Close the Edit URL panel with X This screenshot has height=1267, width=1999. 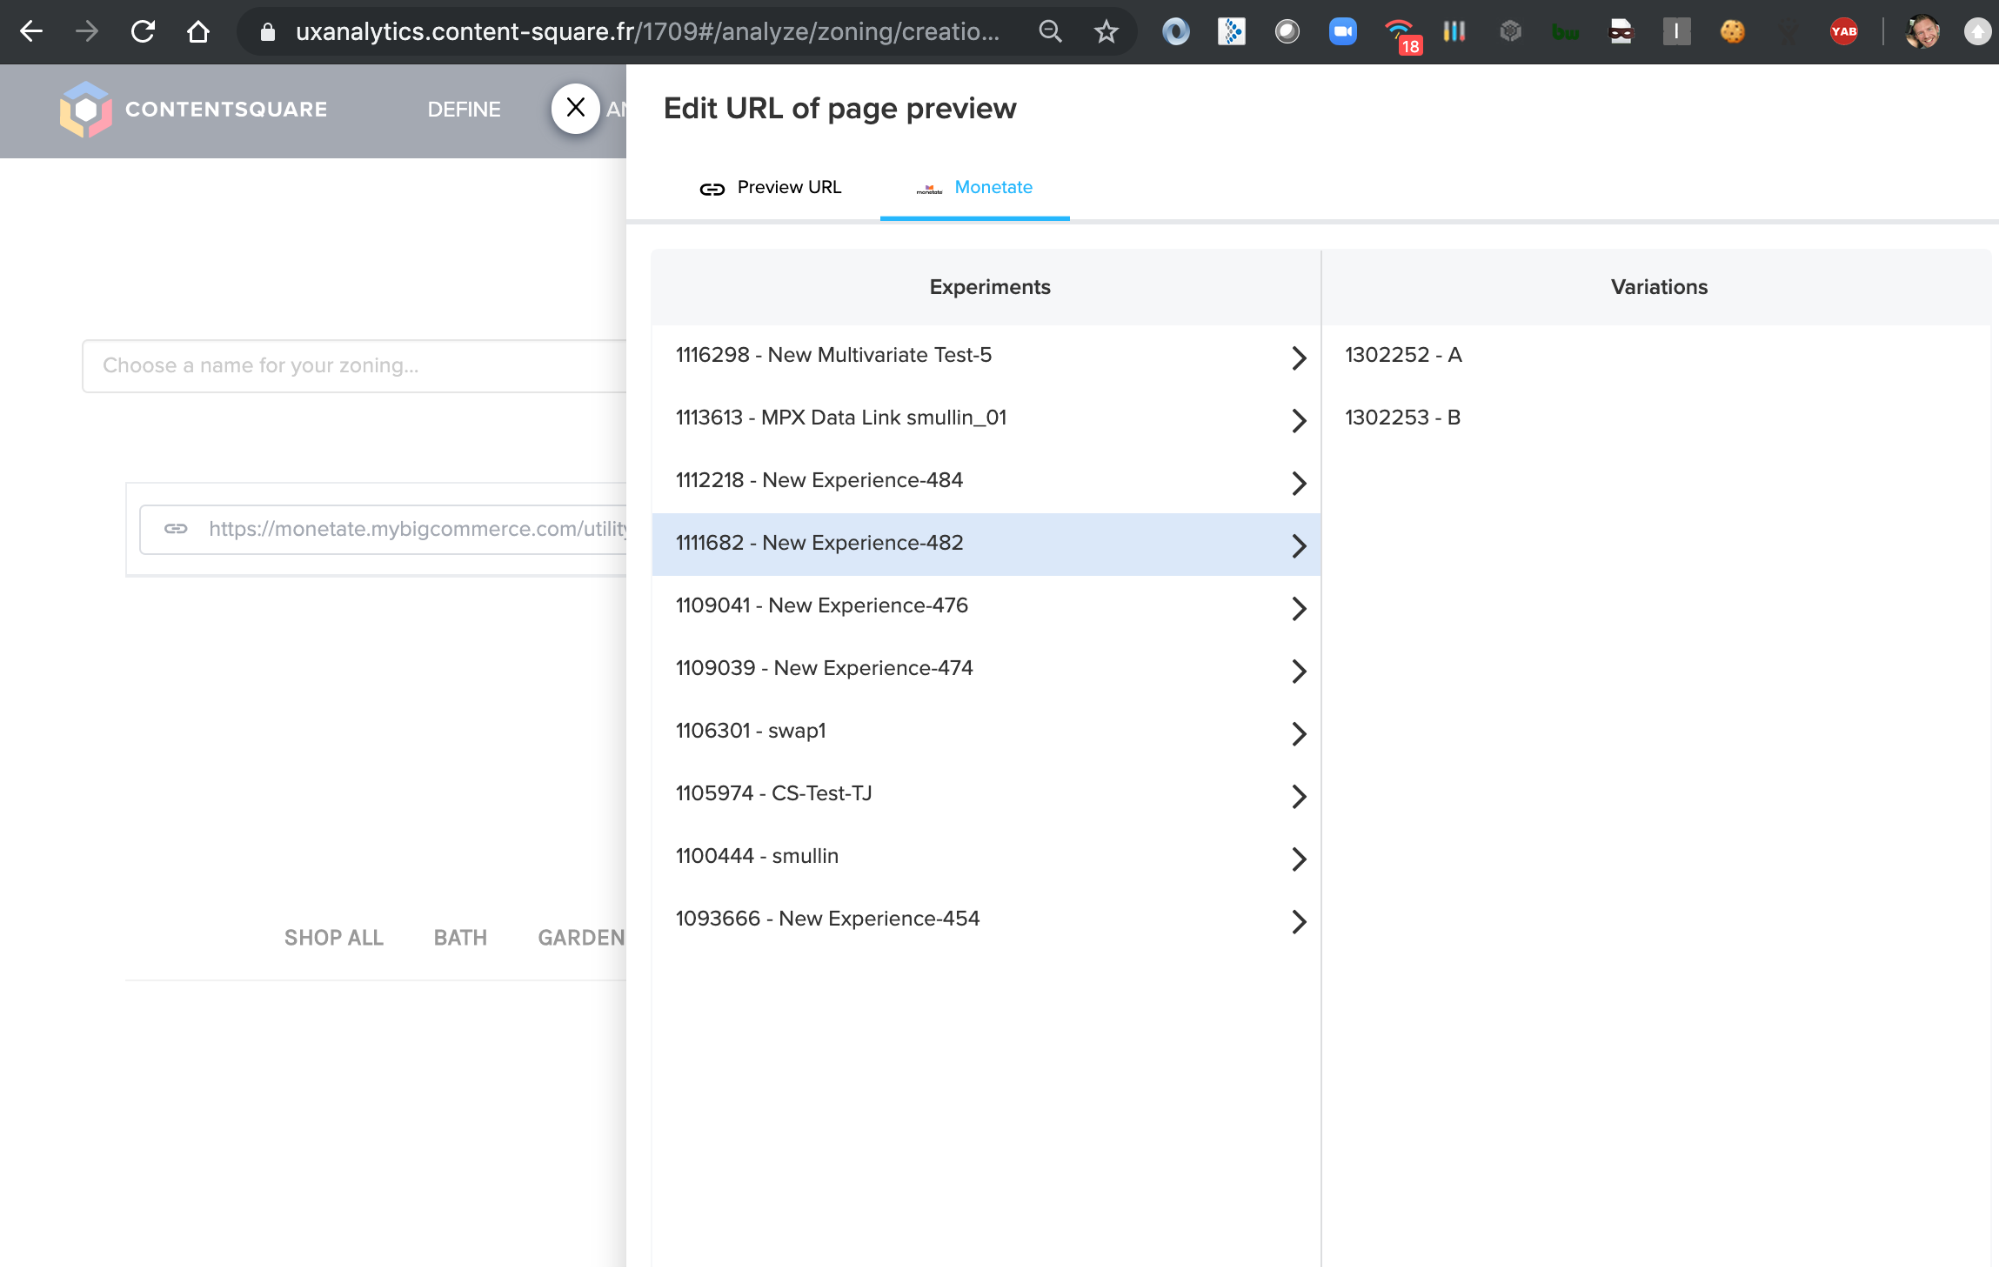[575, 108]
